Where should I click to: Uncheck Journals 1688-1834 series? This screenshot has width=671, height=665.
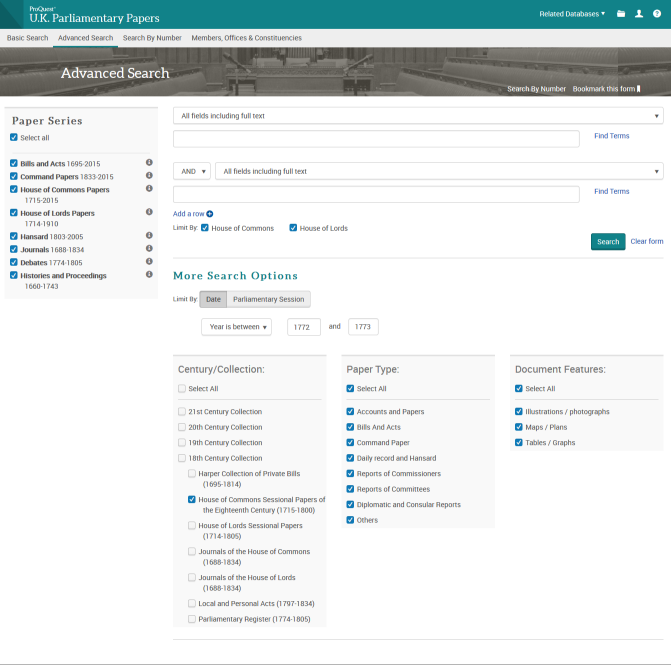click(x=14, y=249)
